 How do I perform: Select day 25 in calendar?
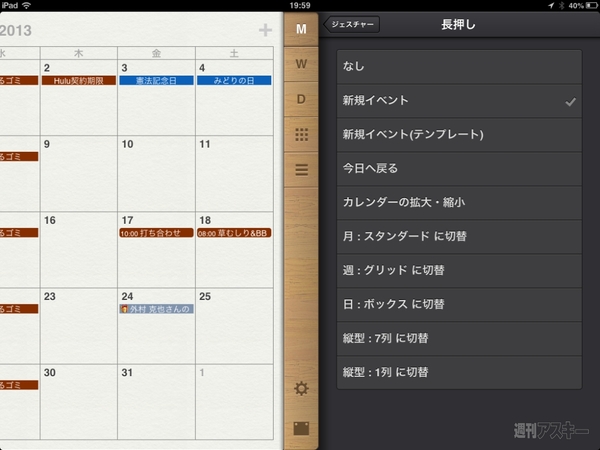coord(234,326)
